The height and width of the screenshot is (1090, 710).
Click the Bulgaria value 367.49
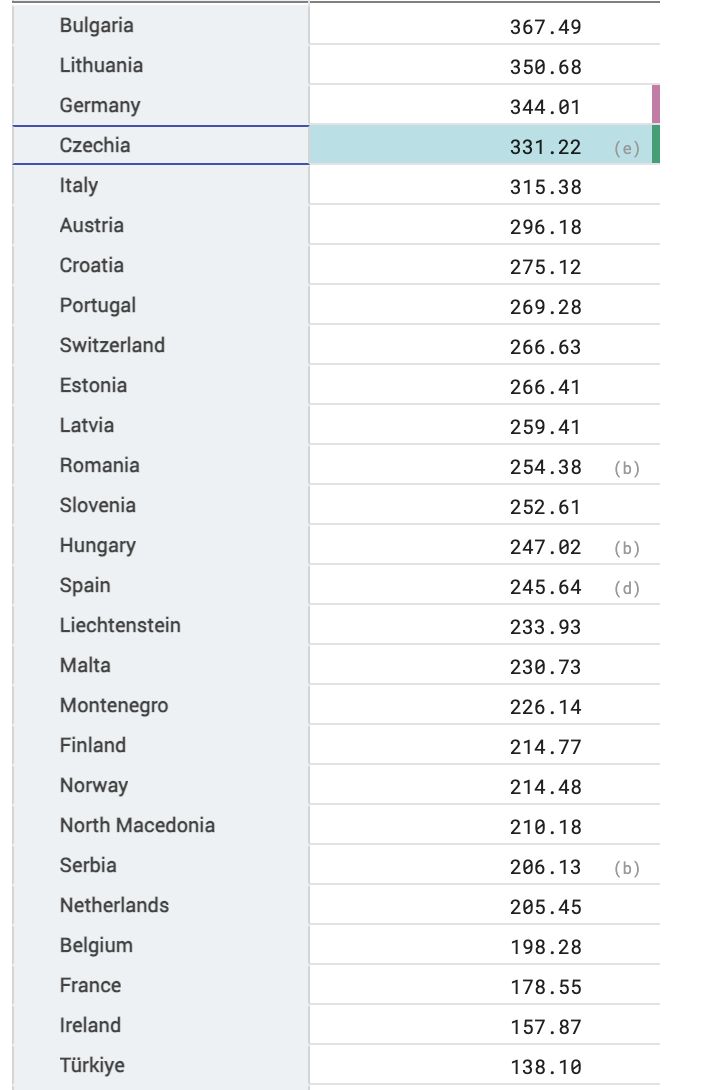tap(545, 27)
